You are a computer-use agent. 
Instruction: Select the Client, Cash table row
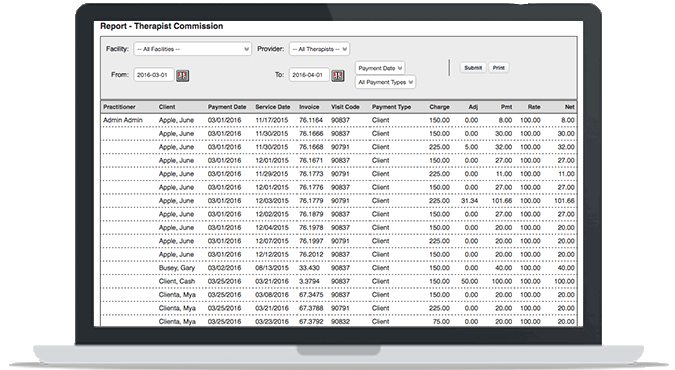(x=339, y=281)
